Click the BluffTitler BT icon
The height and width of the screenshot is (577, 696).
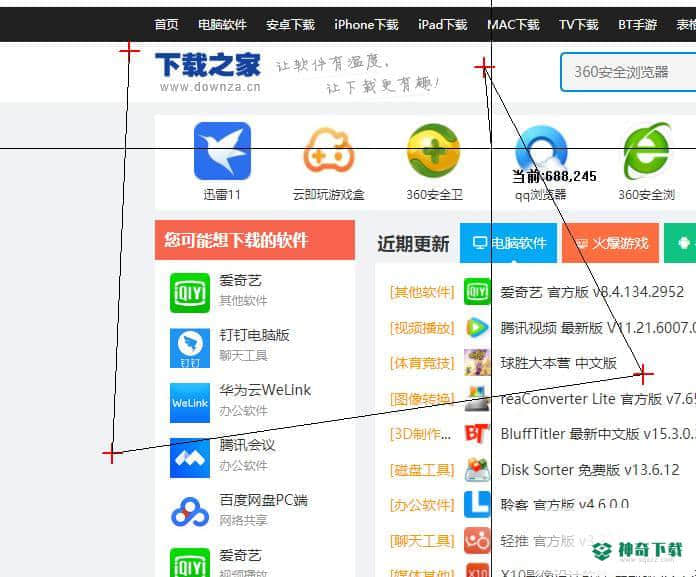[x=477, y=434]
